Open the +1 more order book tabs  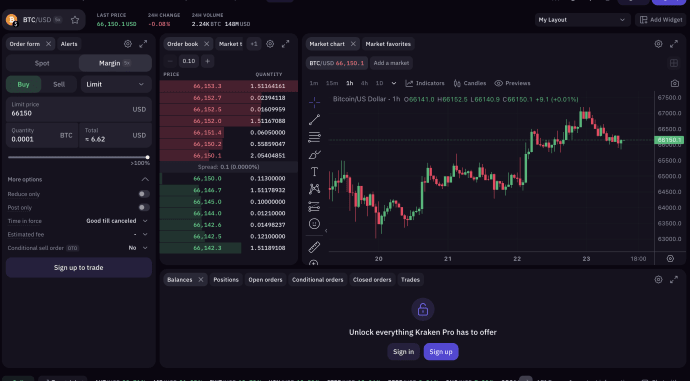tap(254, 44)
